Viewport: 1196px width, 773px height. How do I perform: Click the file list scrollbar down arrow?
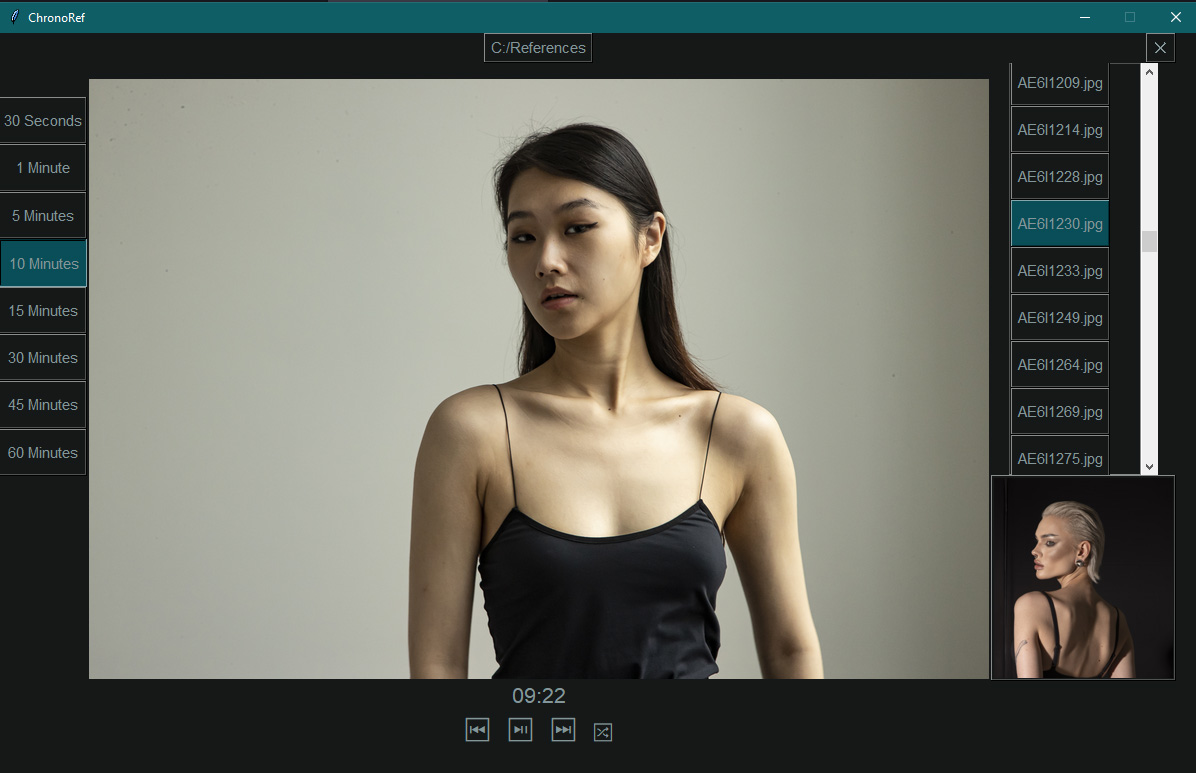pyautogui.click(x=1149, y=467)
